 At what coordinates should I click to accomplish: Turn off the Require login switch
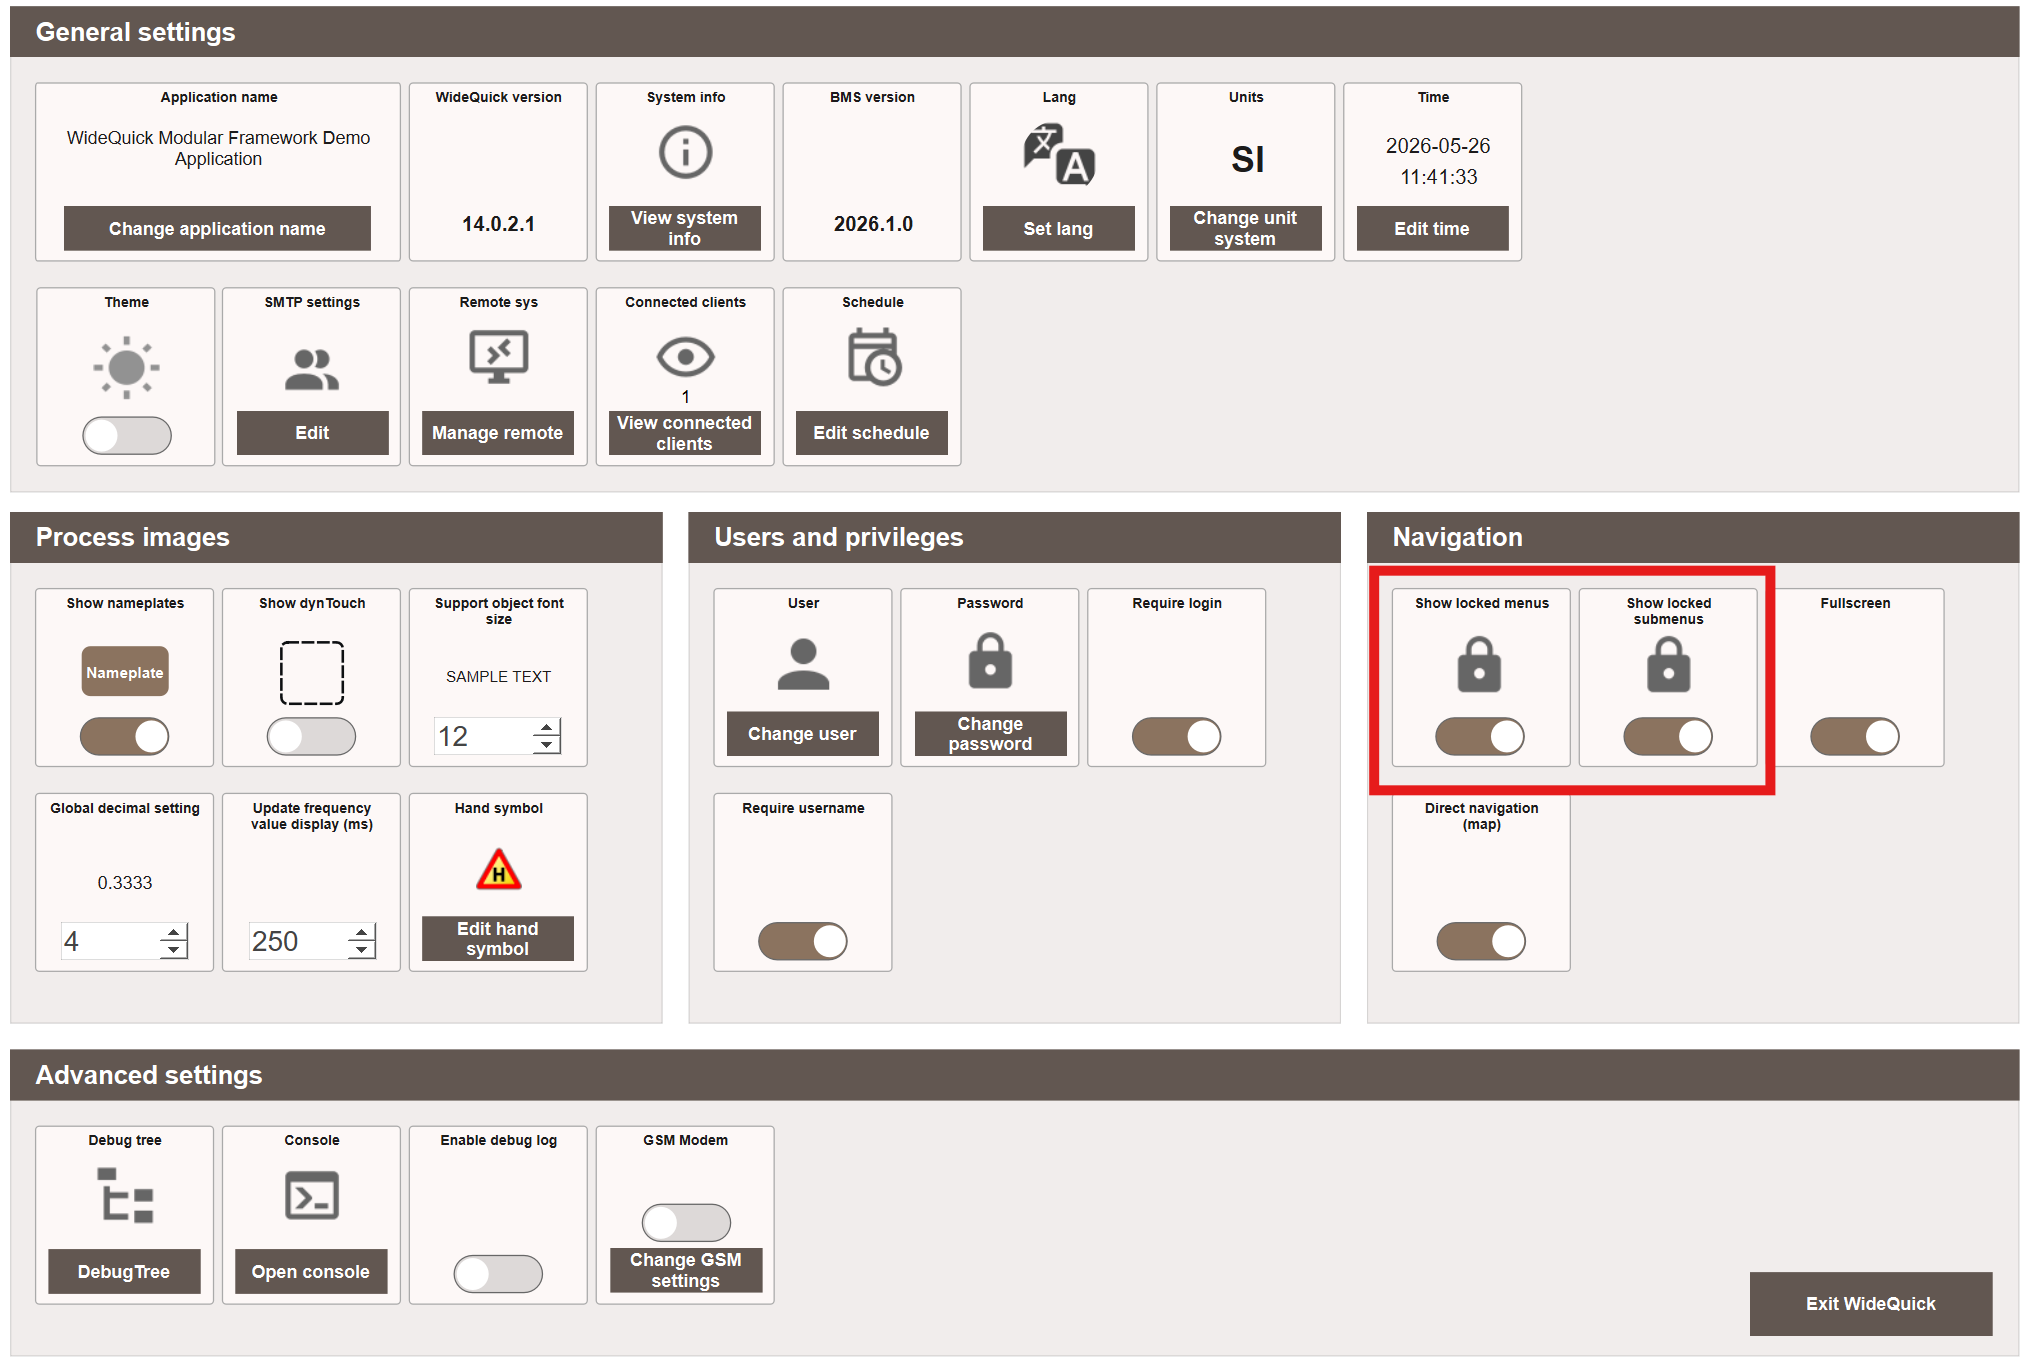tap(1177, 737)
